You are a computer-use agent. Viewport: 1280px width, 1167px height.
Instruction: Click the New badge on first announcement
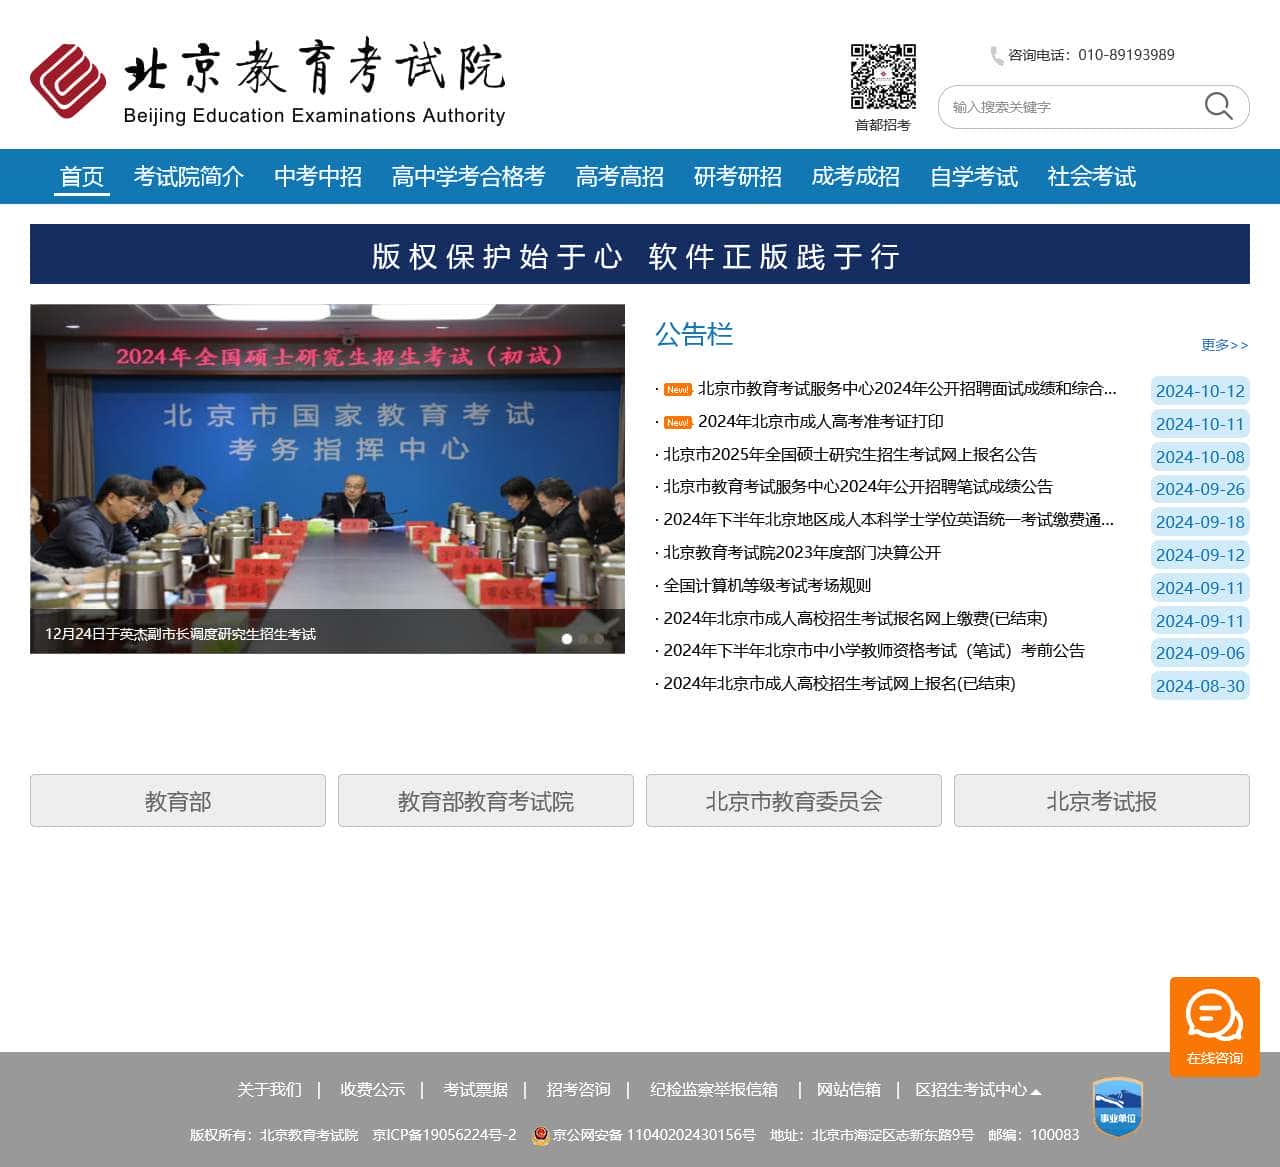coord(678,389)
